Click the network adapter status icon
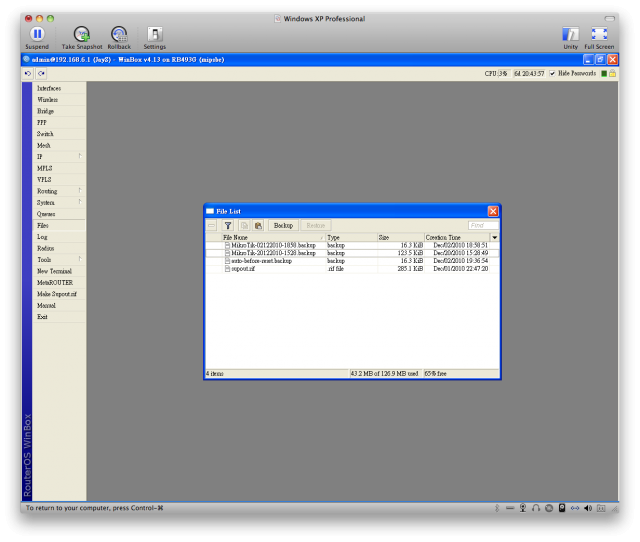 coord(575,508)
